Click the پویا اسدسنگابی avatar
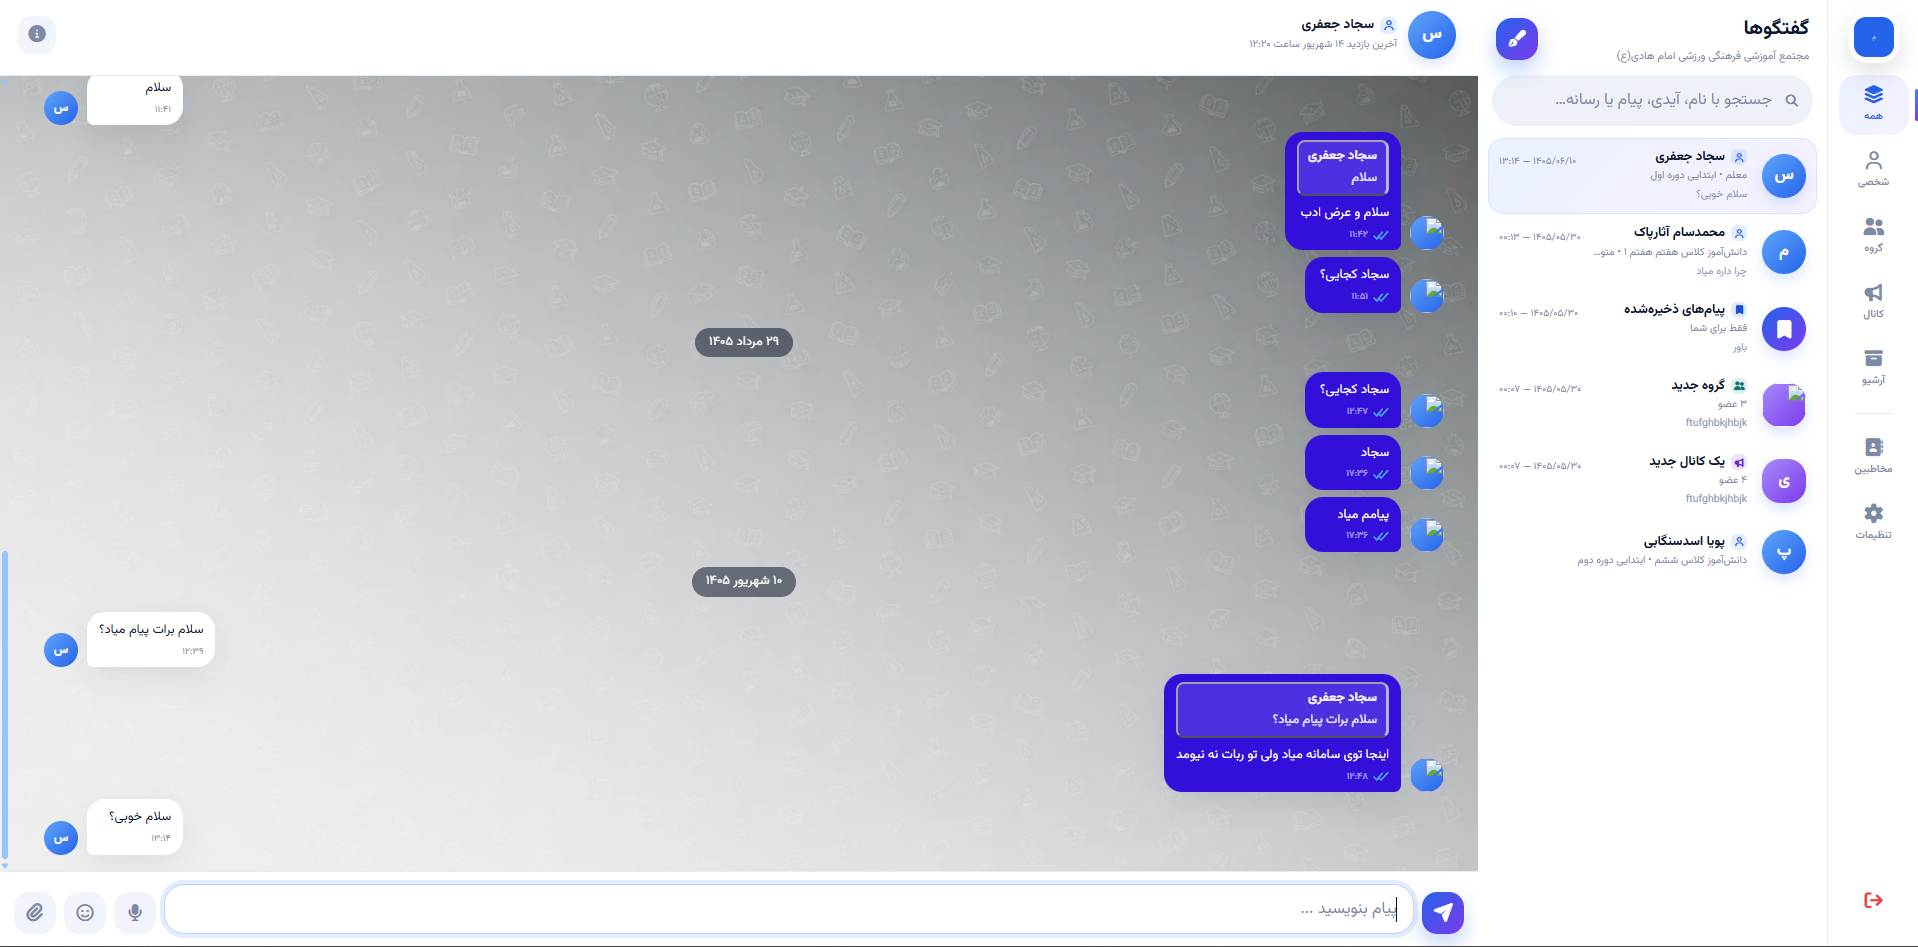The width and height of the screenshot is (1918, 947). coord(1784,552)
